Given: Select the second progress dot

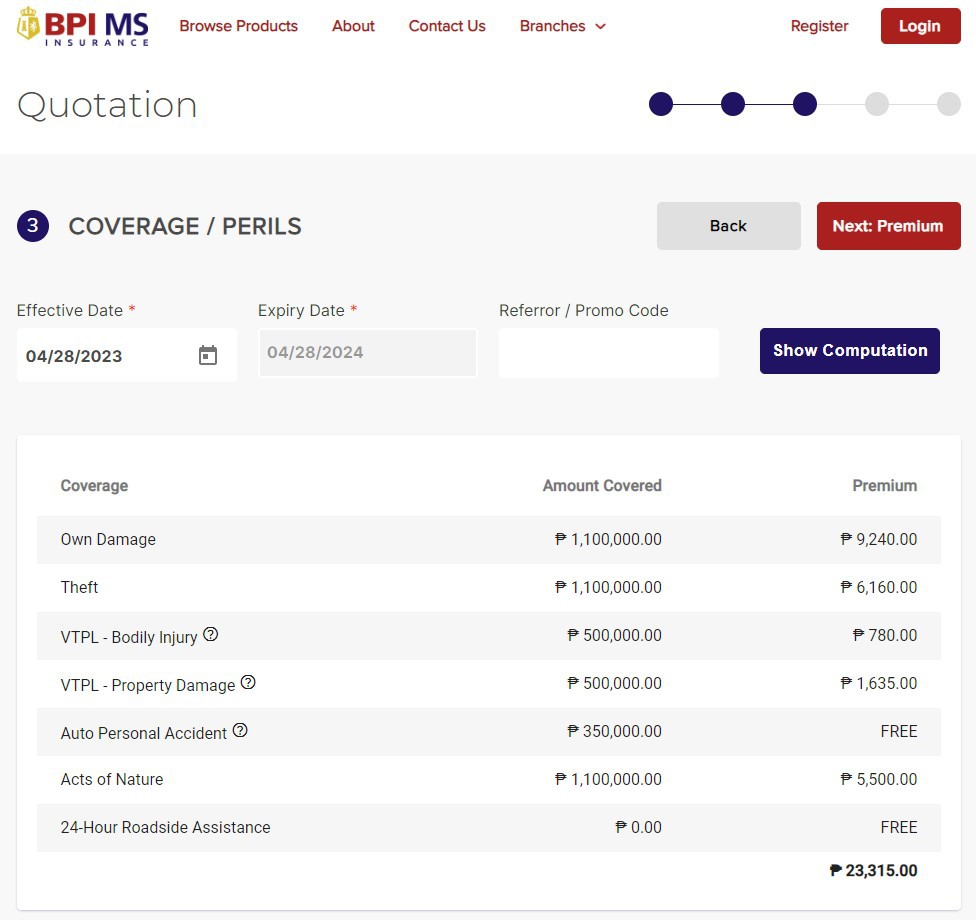Looking at the screenshot, I should (x=733, y=104).
